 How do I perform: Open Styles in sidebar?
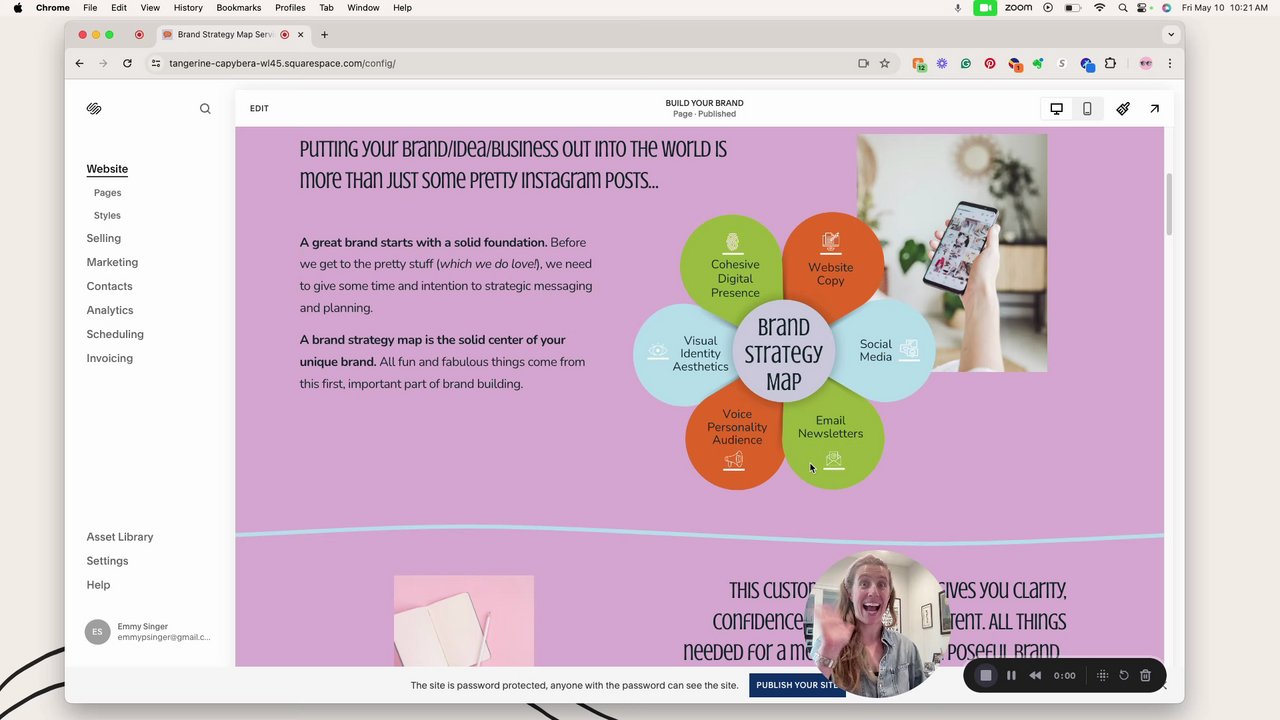coord(107,215)
